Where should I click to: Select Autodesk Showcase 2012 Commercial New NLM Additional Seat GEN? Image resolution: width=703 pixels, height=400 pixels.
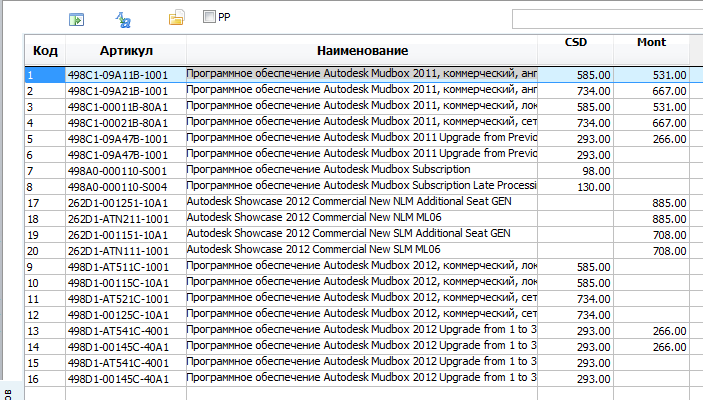[x=349, y=201]
